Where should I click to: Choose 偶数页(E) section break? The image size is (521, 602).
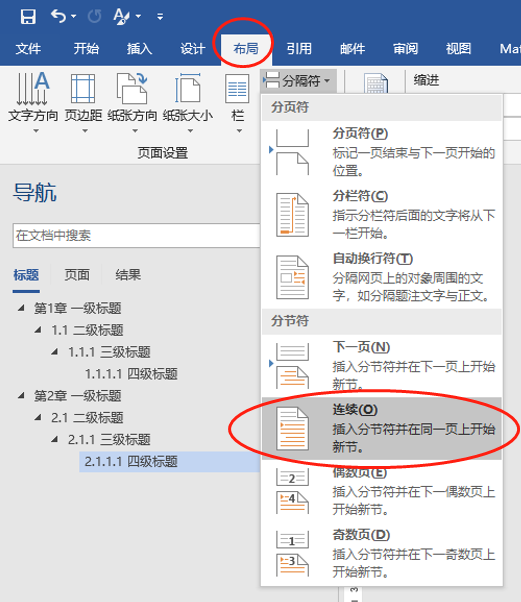382,491
